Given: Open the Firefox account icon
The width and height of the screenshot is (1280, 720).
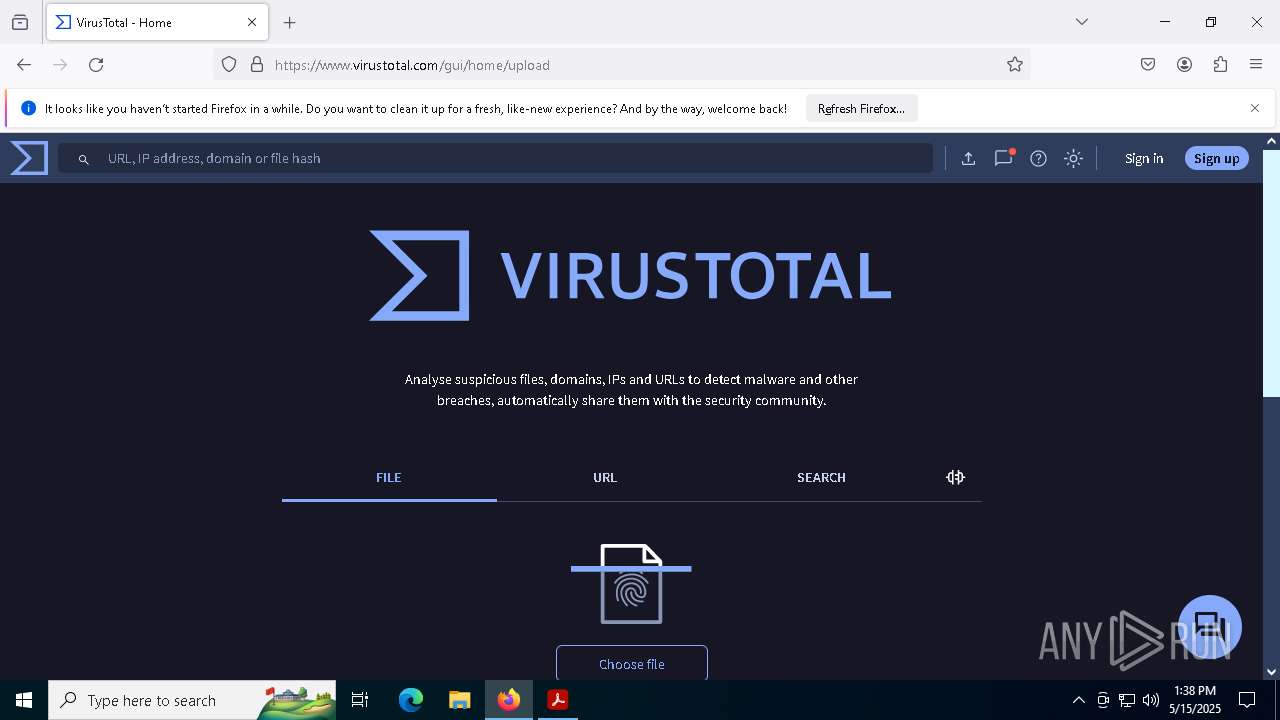Looking at the screenshot, I should point(1184,65).
